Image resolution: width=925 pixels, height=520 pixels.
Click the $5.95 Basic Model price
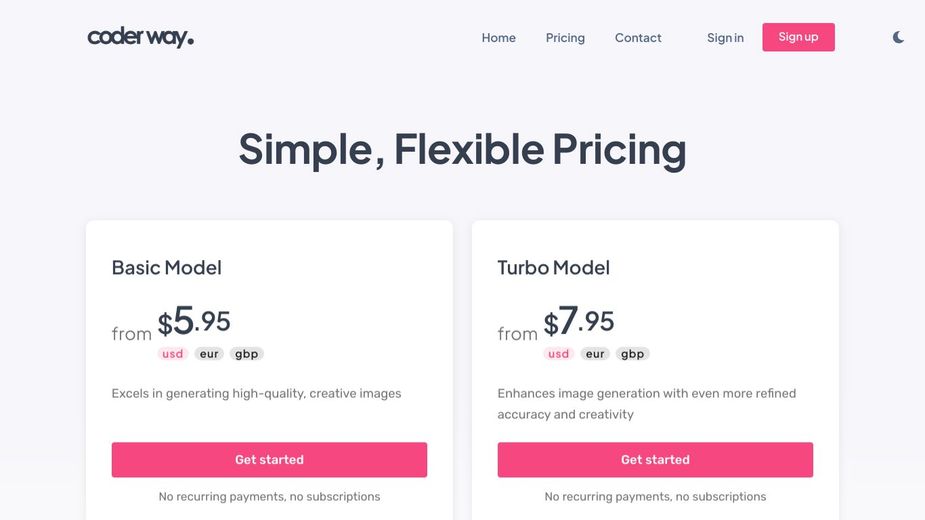[193, 321]
